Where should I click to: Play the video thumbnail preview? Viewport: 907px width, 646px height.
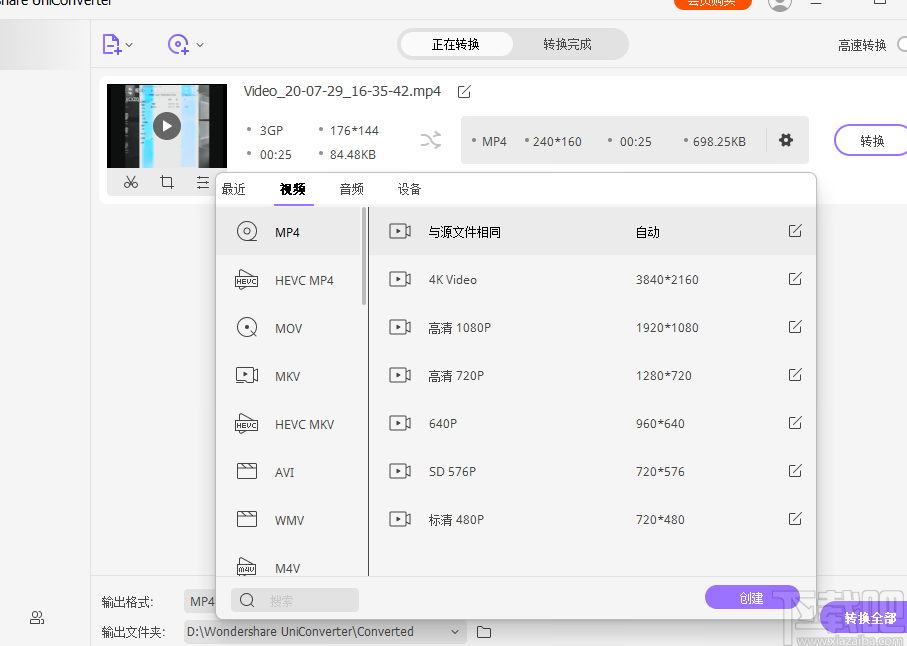pos(166,126)
